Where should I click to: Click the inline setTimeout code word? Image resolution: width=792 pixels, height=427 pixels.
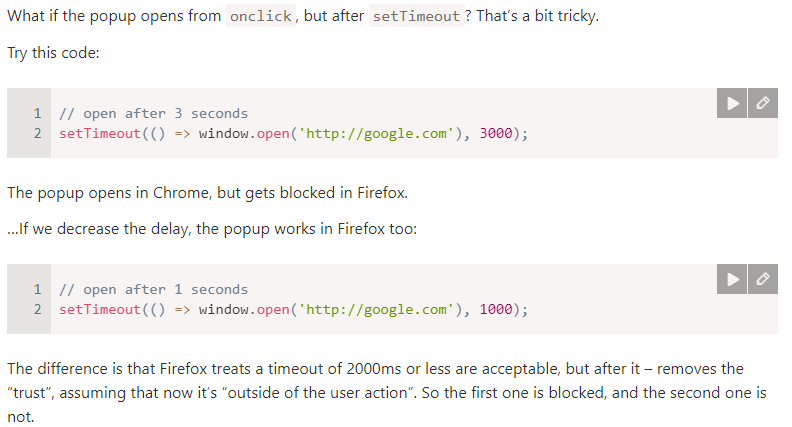pos(417,16)
